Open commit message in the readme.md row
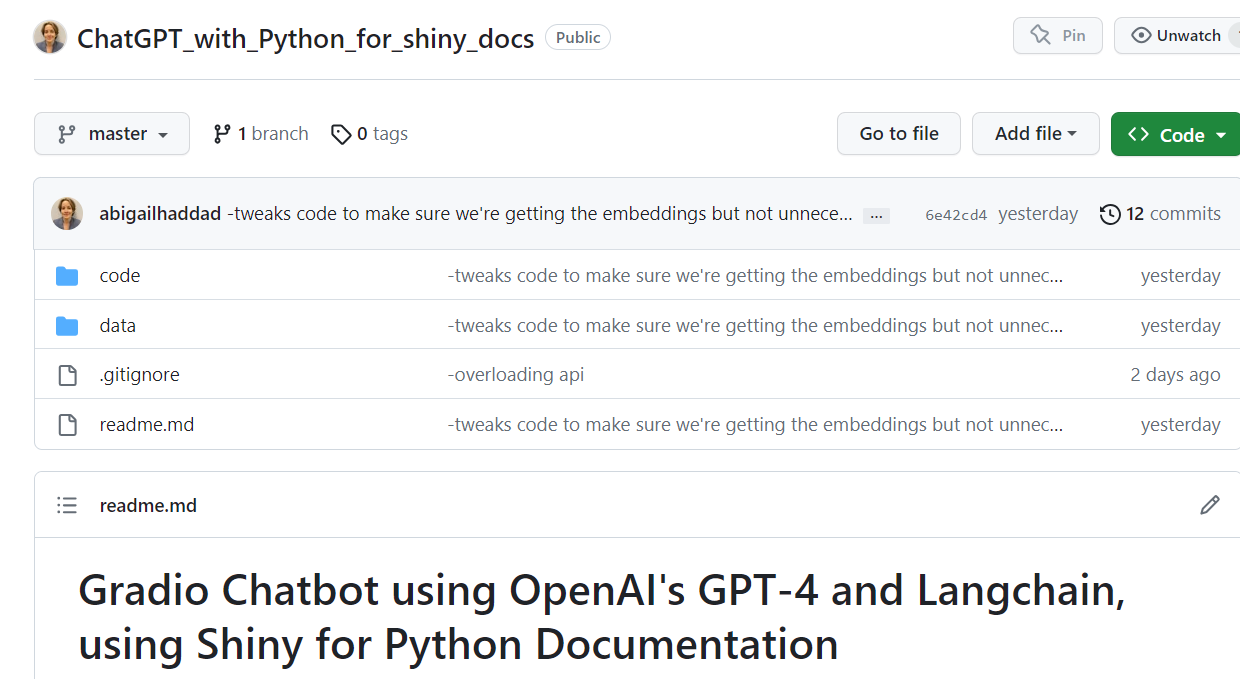Viewport: 1240px width, 679px height. [x=755, y=425]
